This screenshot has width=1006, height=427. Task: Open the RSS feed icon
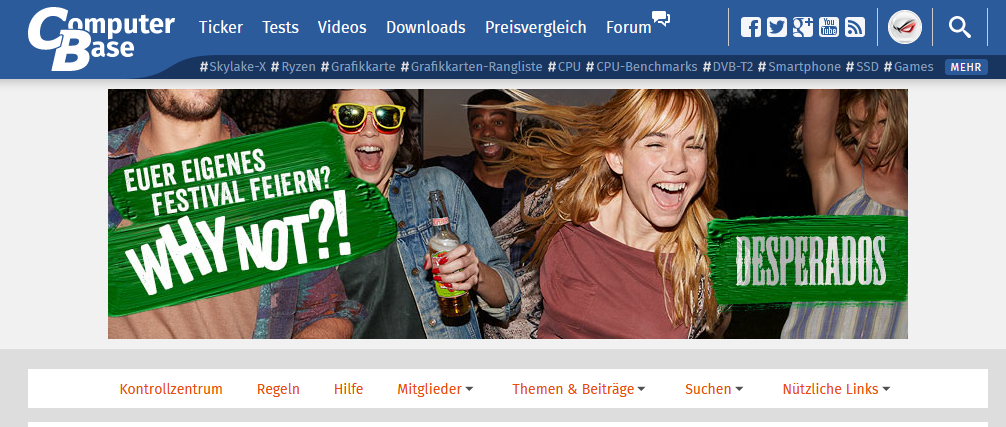point(855,27)
